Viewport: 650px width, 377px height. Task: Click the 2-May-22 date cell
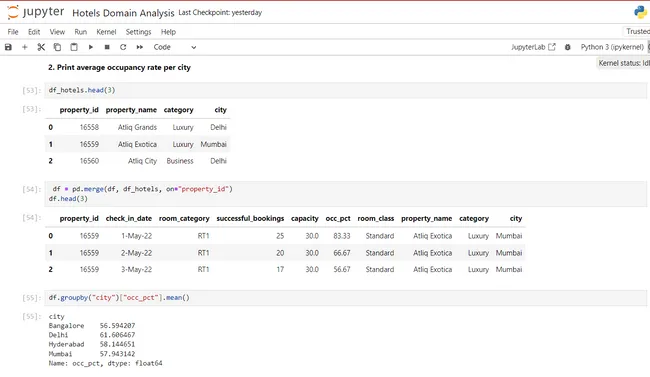click(136, 253)
